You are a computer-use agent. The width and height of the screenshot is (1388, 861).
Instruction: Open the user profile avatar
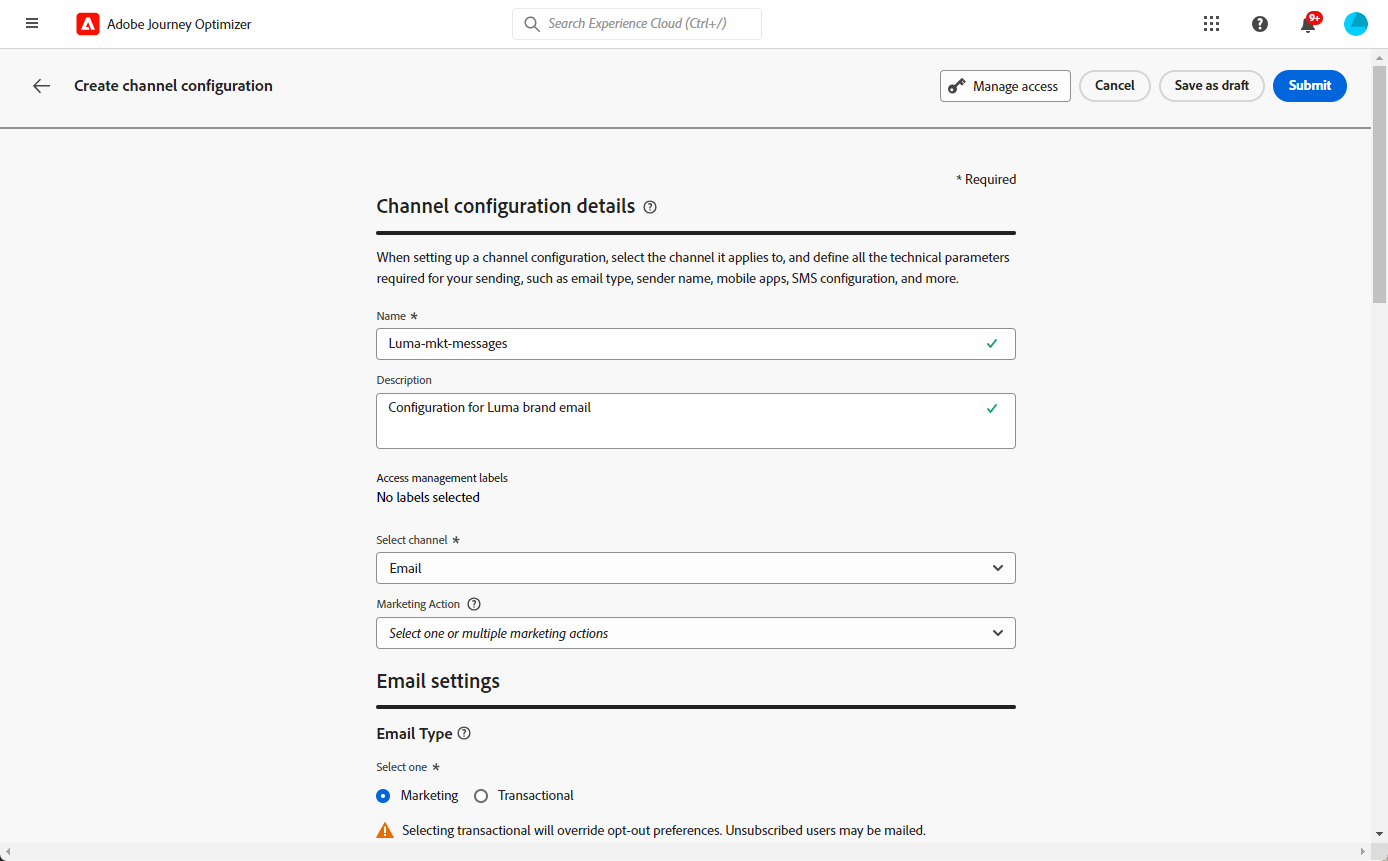tap(1356, 24)
